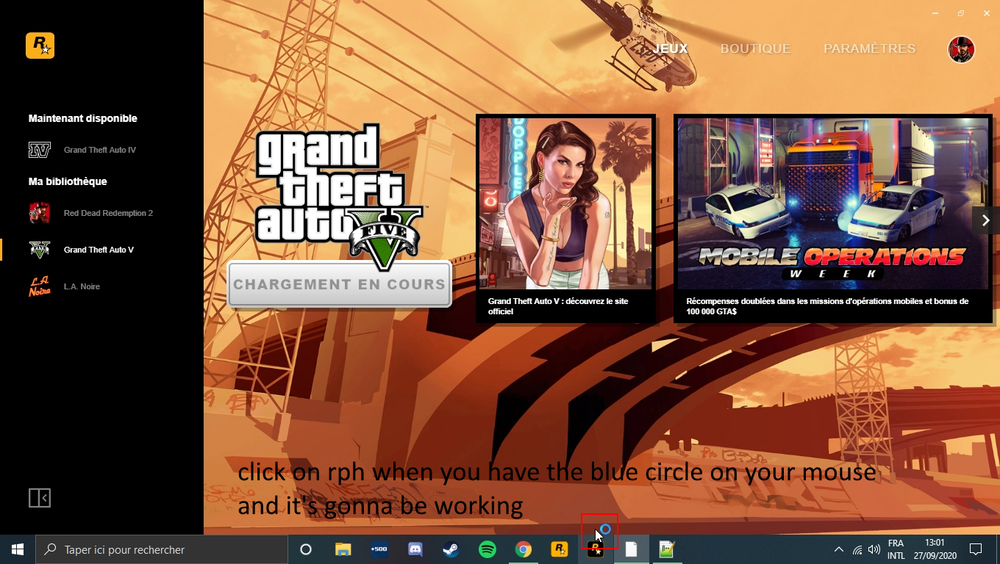Open the volume speaker tray icon
This screenshot has width=1000, height=564.
(874, 549)
